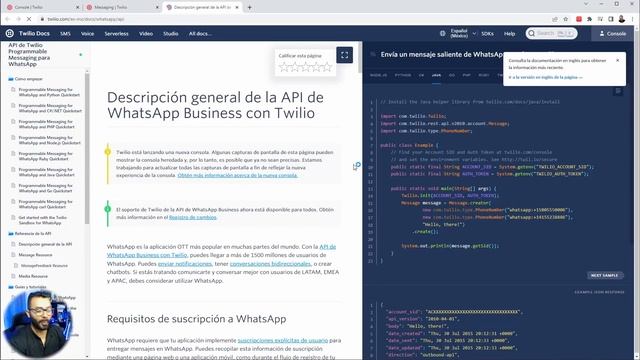The height and width of the screenshot is (360, 640).
Task: Click in the docs Search field
Action: click(551, 33)
